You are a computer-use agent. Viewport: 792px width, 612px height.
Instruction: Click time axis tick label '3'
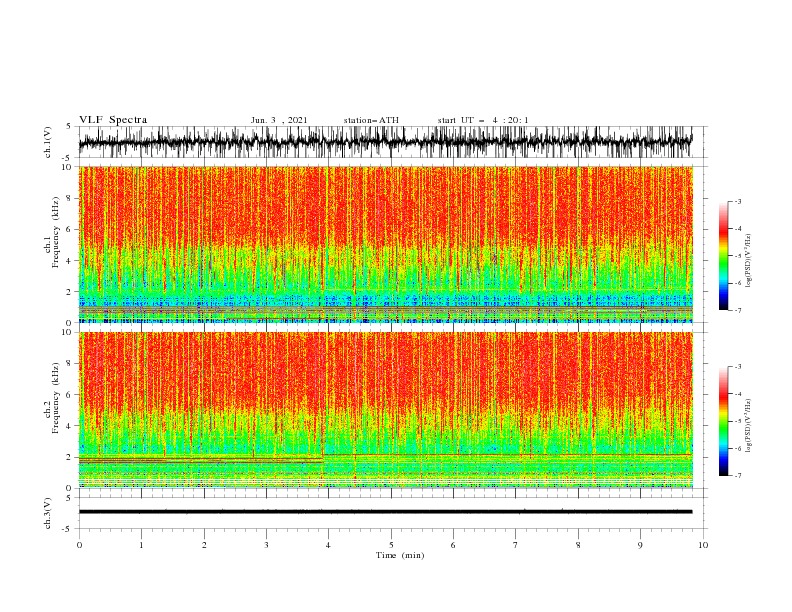(x=266, y=545)
